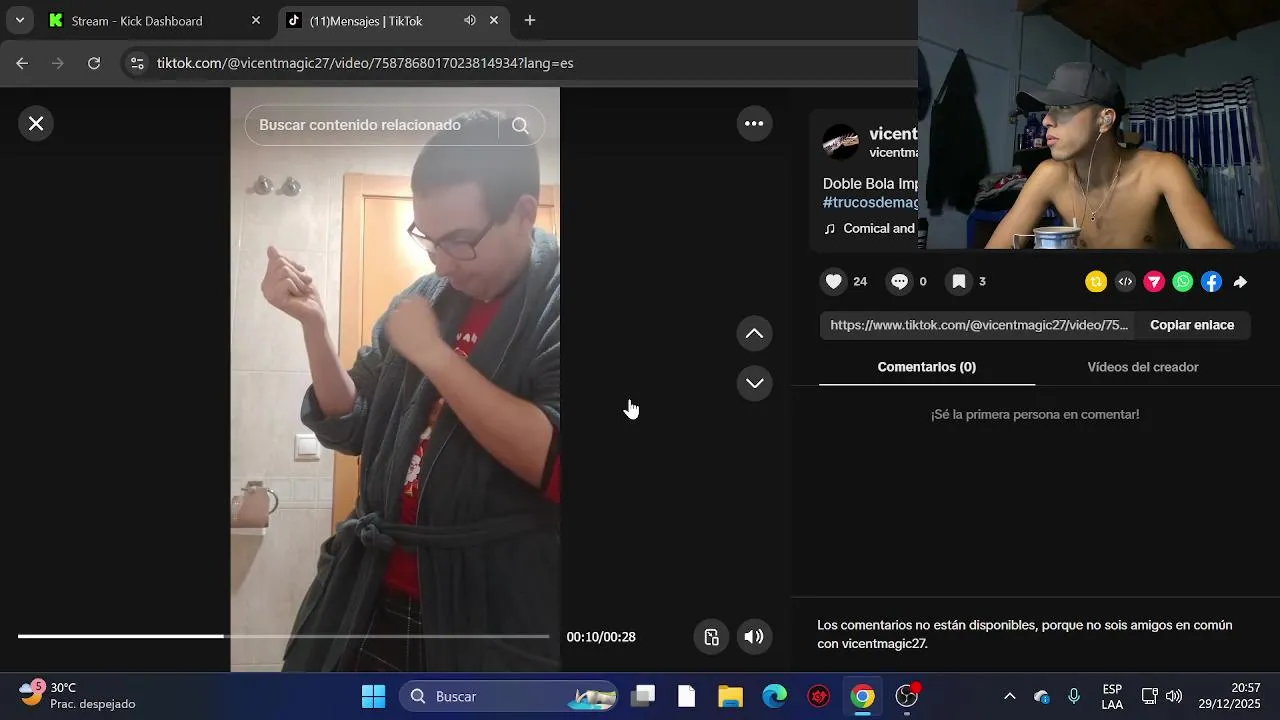Click the yellow repost icon

(1096, 282)
